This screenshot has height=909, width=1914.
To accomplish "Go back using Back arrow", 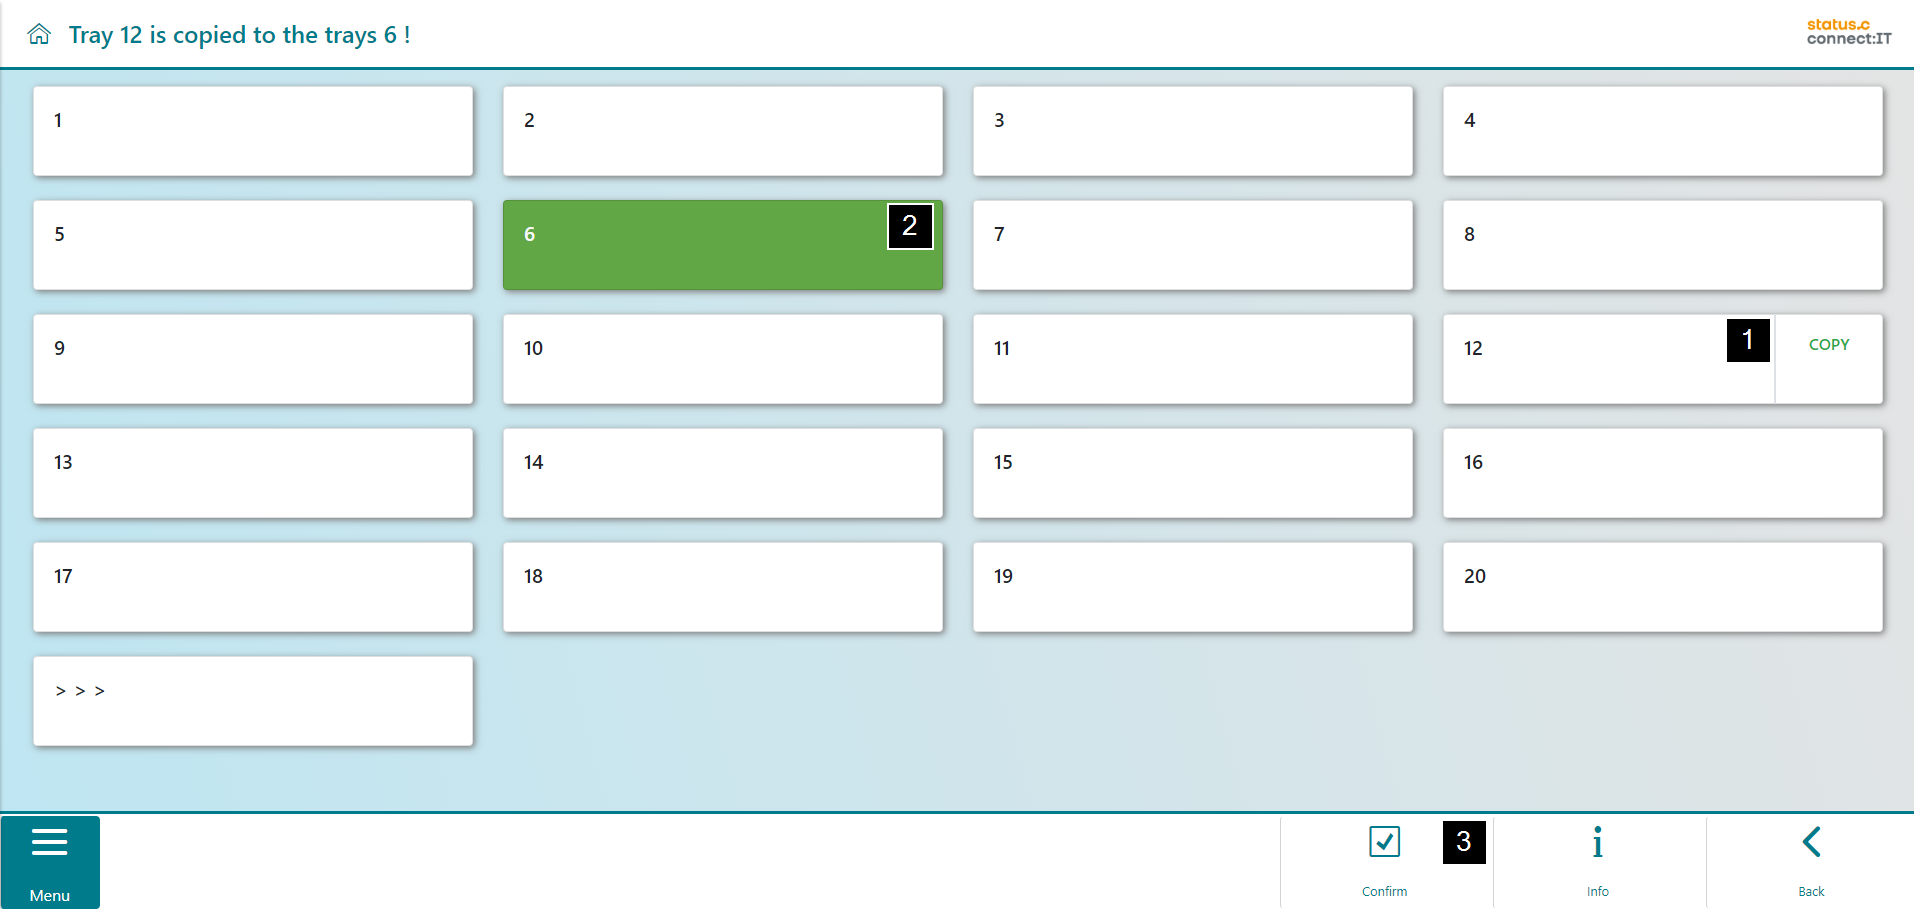I will [1810, 843].
